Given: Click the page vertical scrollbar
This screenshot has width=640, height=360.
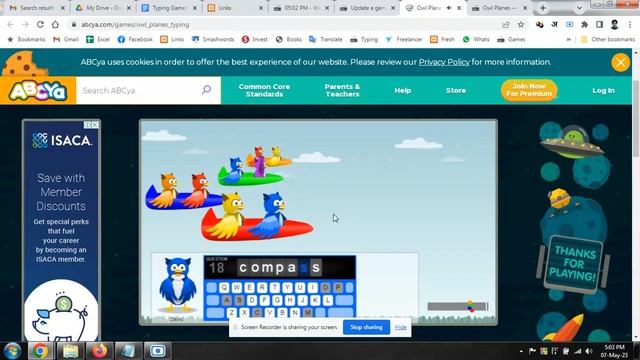Looking at the screenshot, I should coord(636,118).
